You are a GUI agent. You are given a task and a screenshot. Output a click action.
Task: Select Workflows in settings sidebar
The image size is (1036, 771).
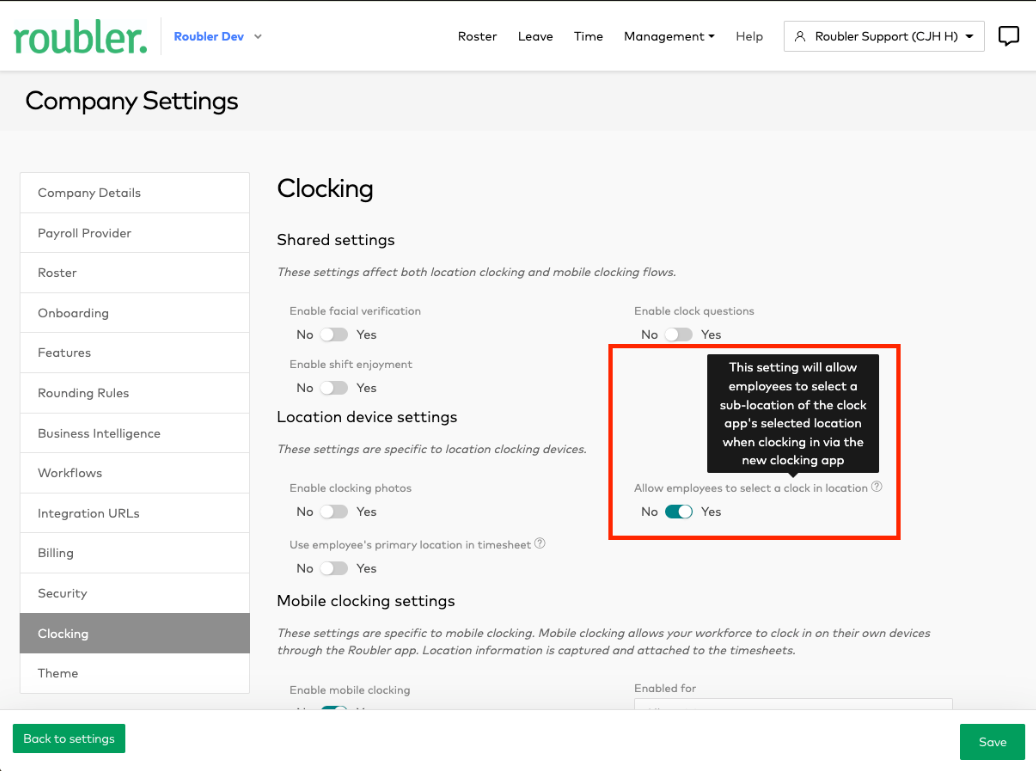[x=135, y=473]
